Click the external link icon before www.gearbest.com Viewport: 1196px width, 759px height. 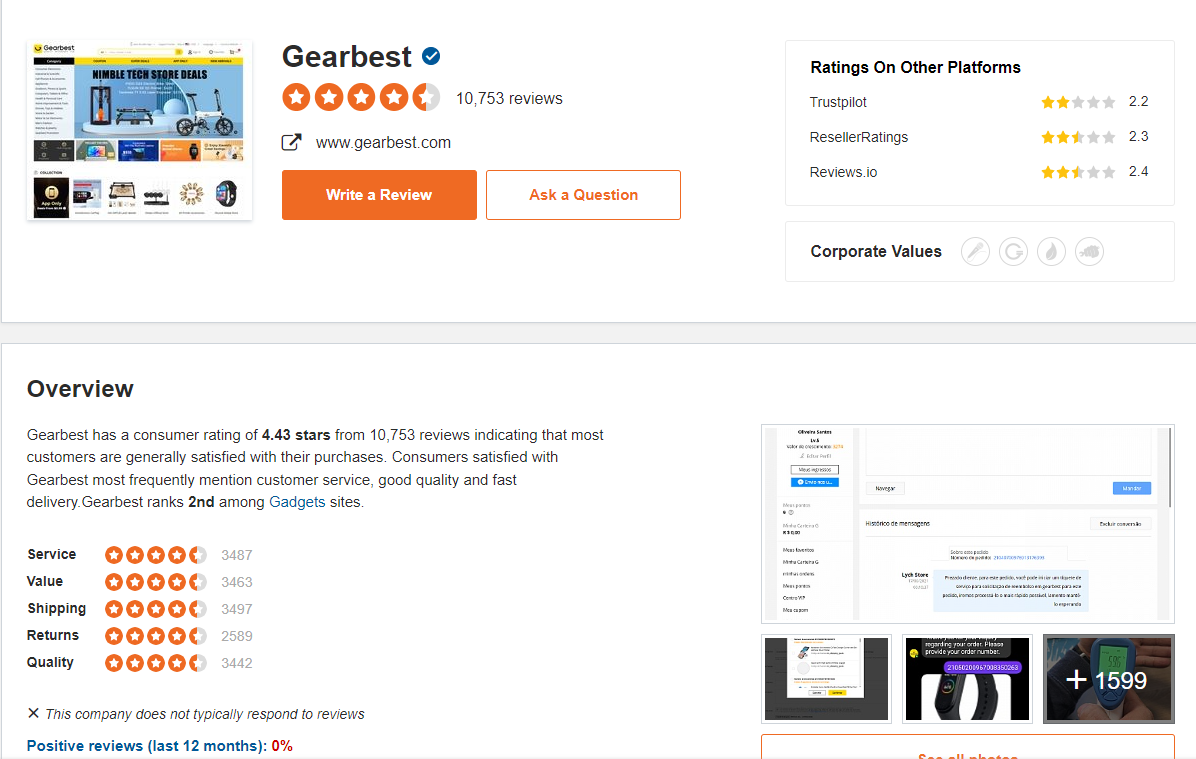291,142
